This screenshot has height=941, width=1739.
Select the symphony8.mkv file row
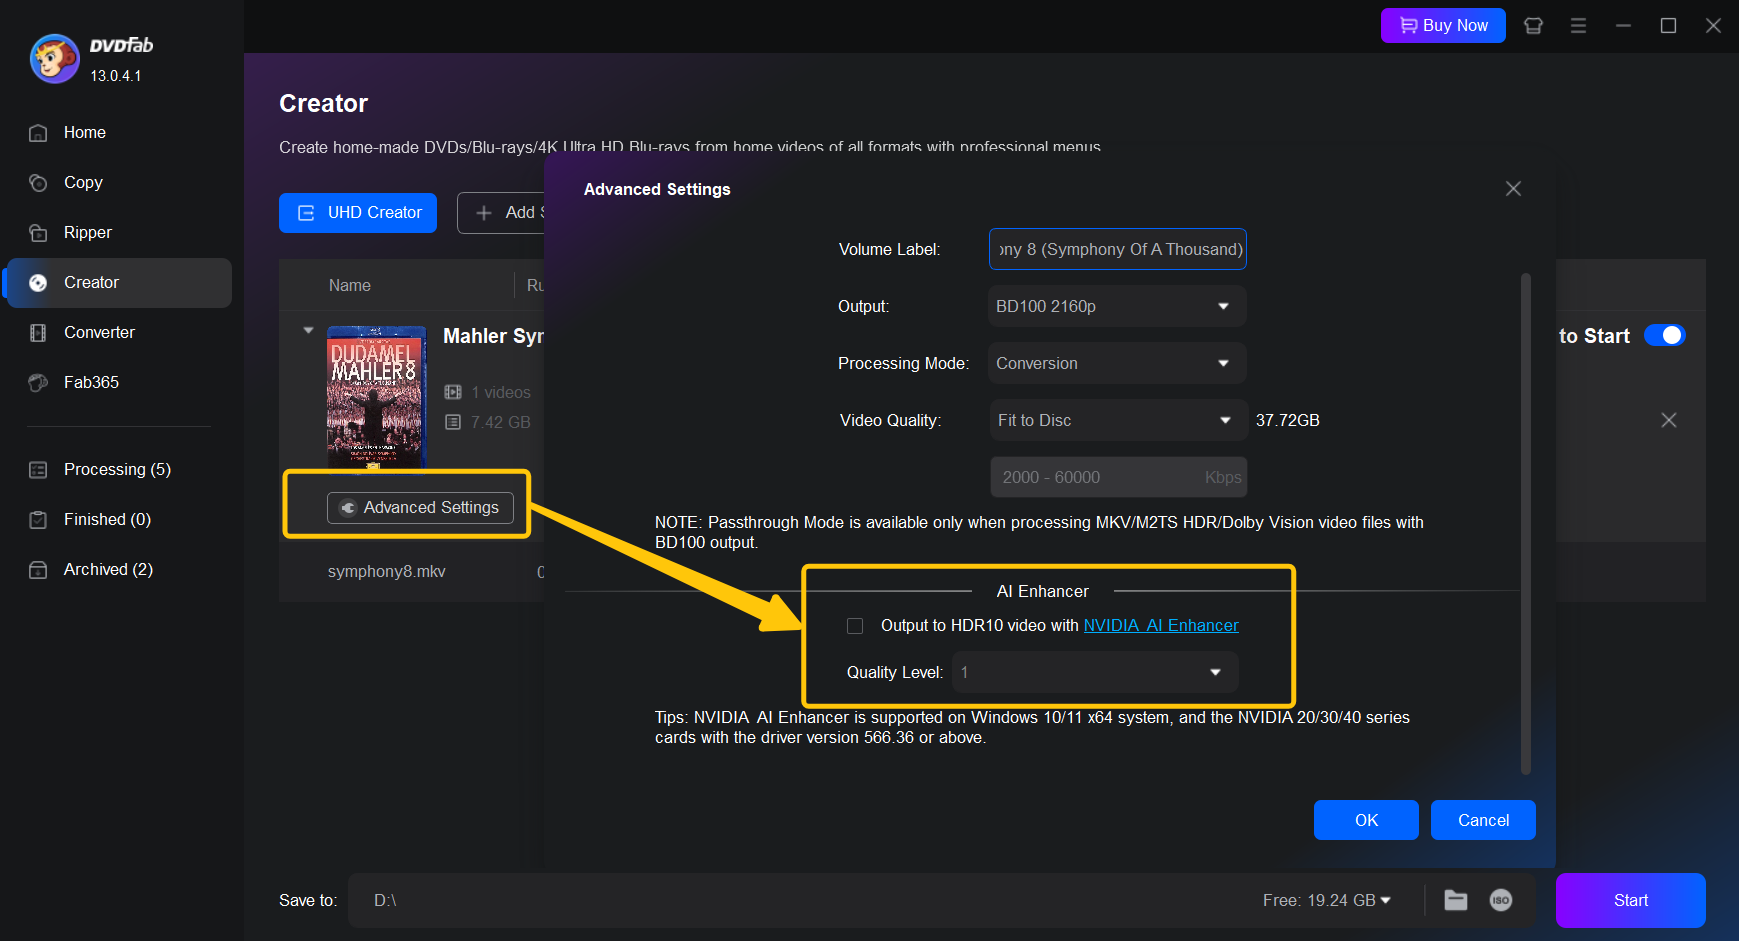[412, 572]
